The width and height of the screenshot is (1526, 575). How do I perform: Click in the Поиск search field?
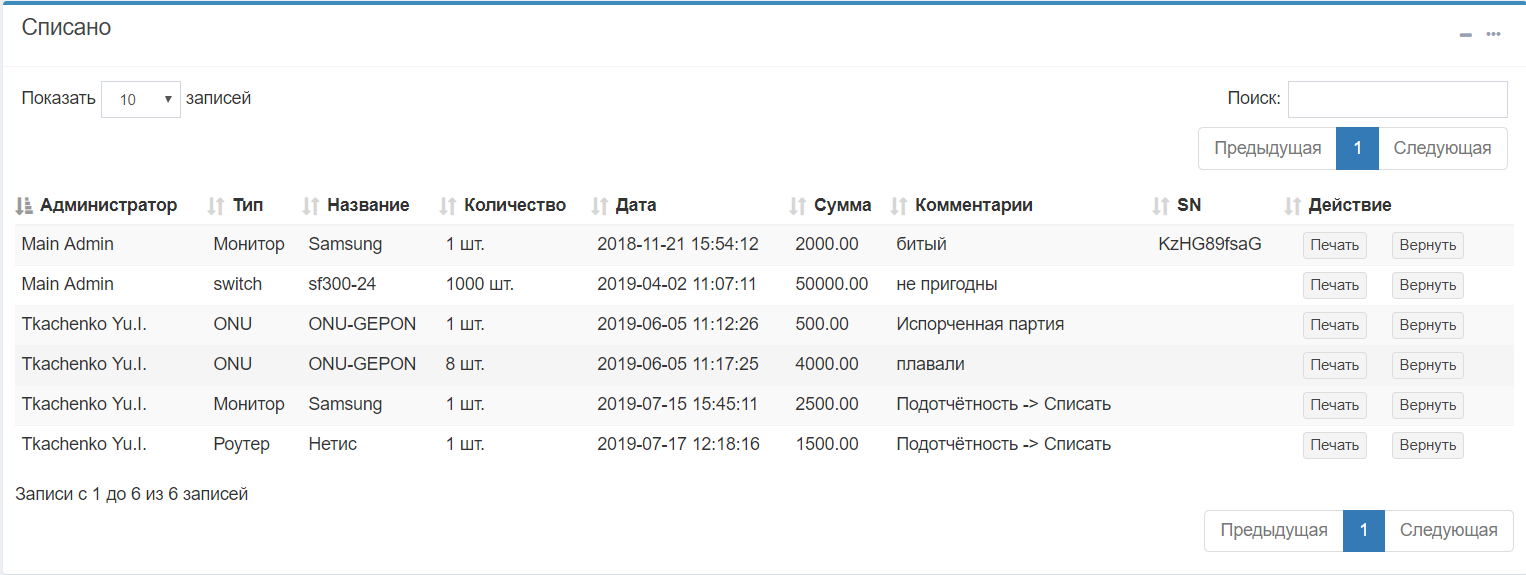[1398, 99]
